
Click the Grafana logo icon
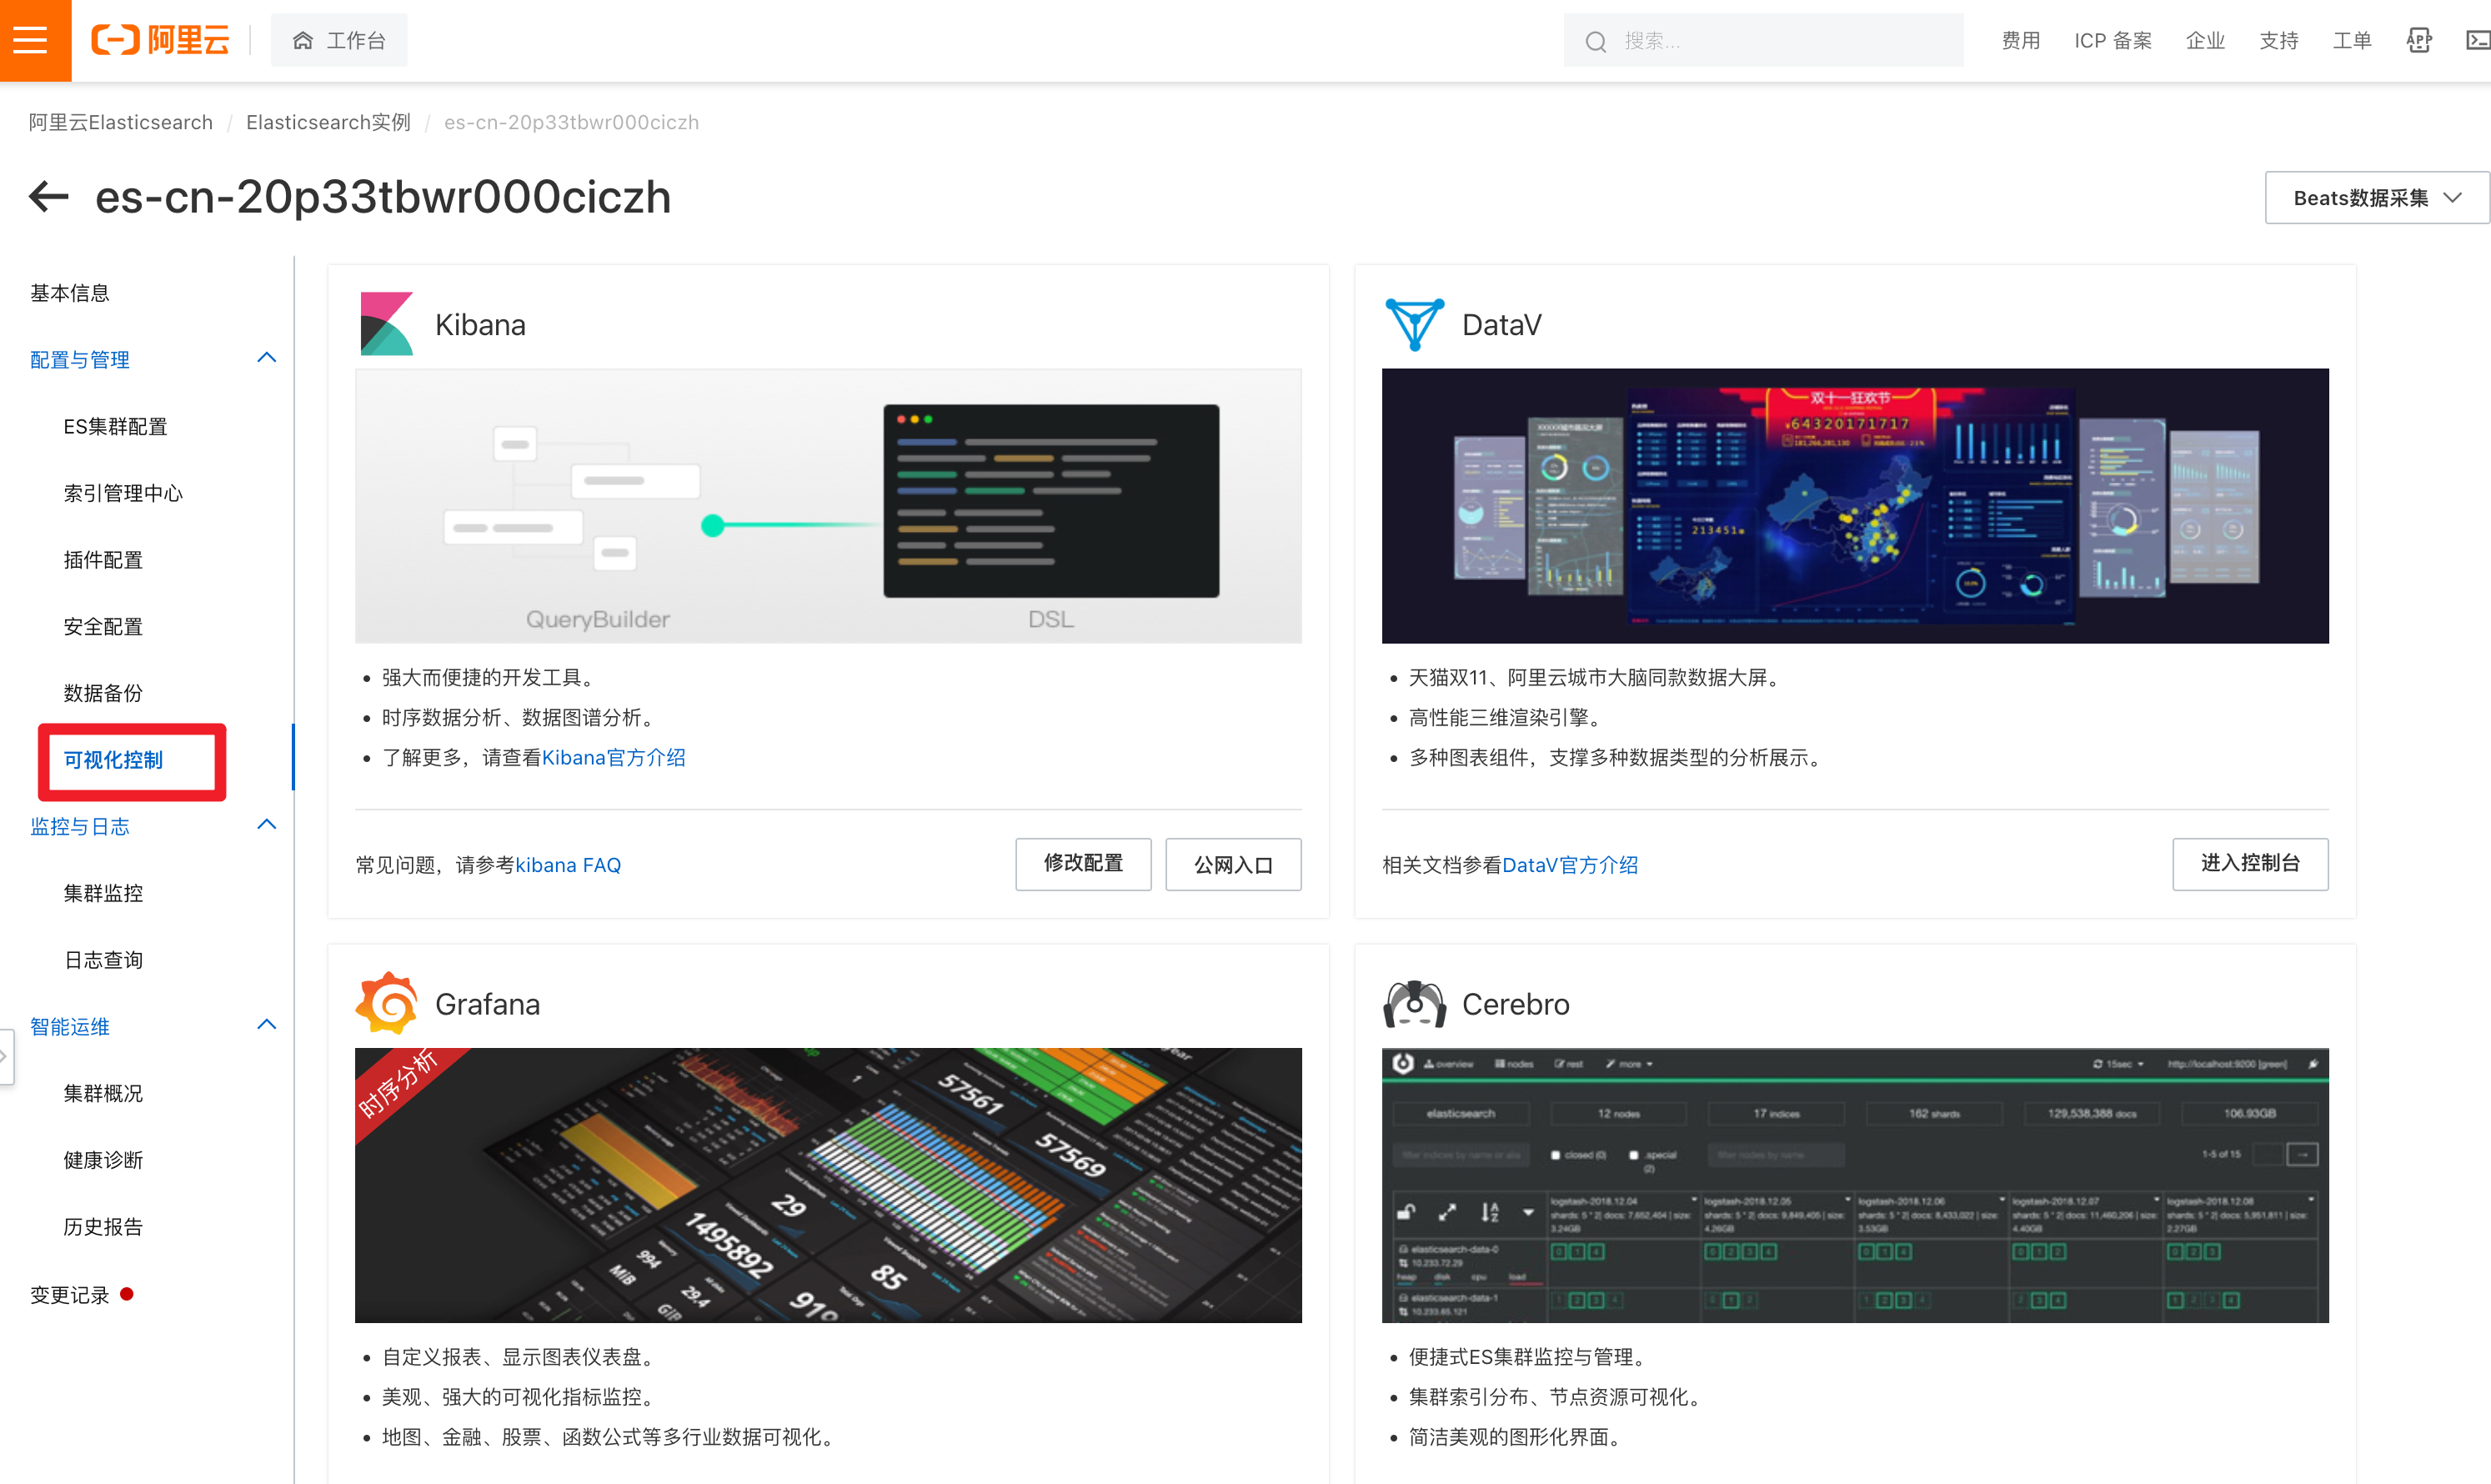[386, 1003]
